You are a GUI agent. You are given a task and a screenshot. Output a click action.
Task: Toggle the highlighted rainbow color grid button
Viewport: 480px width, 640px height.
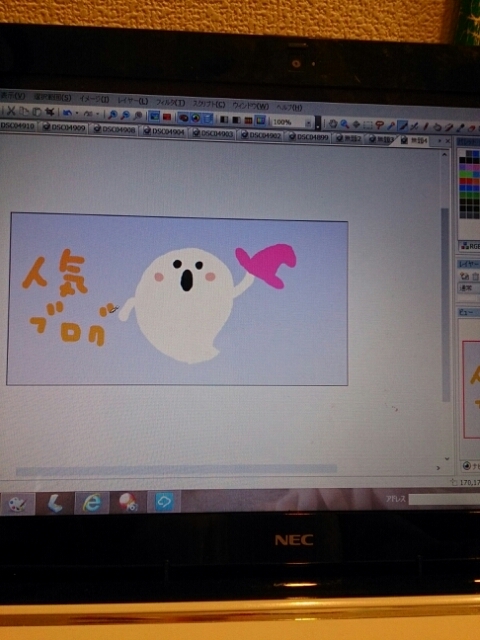(260, 120)
